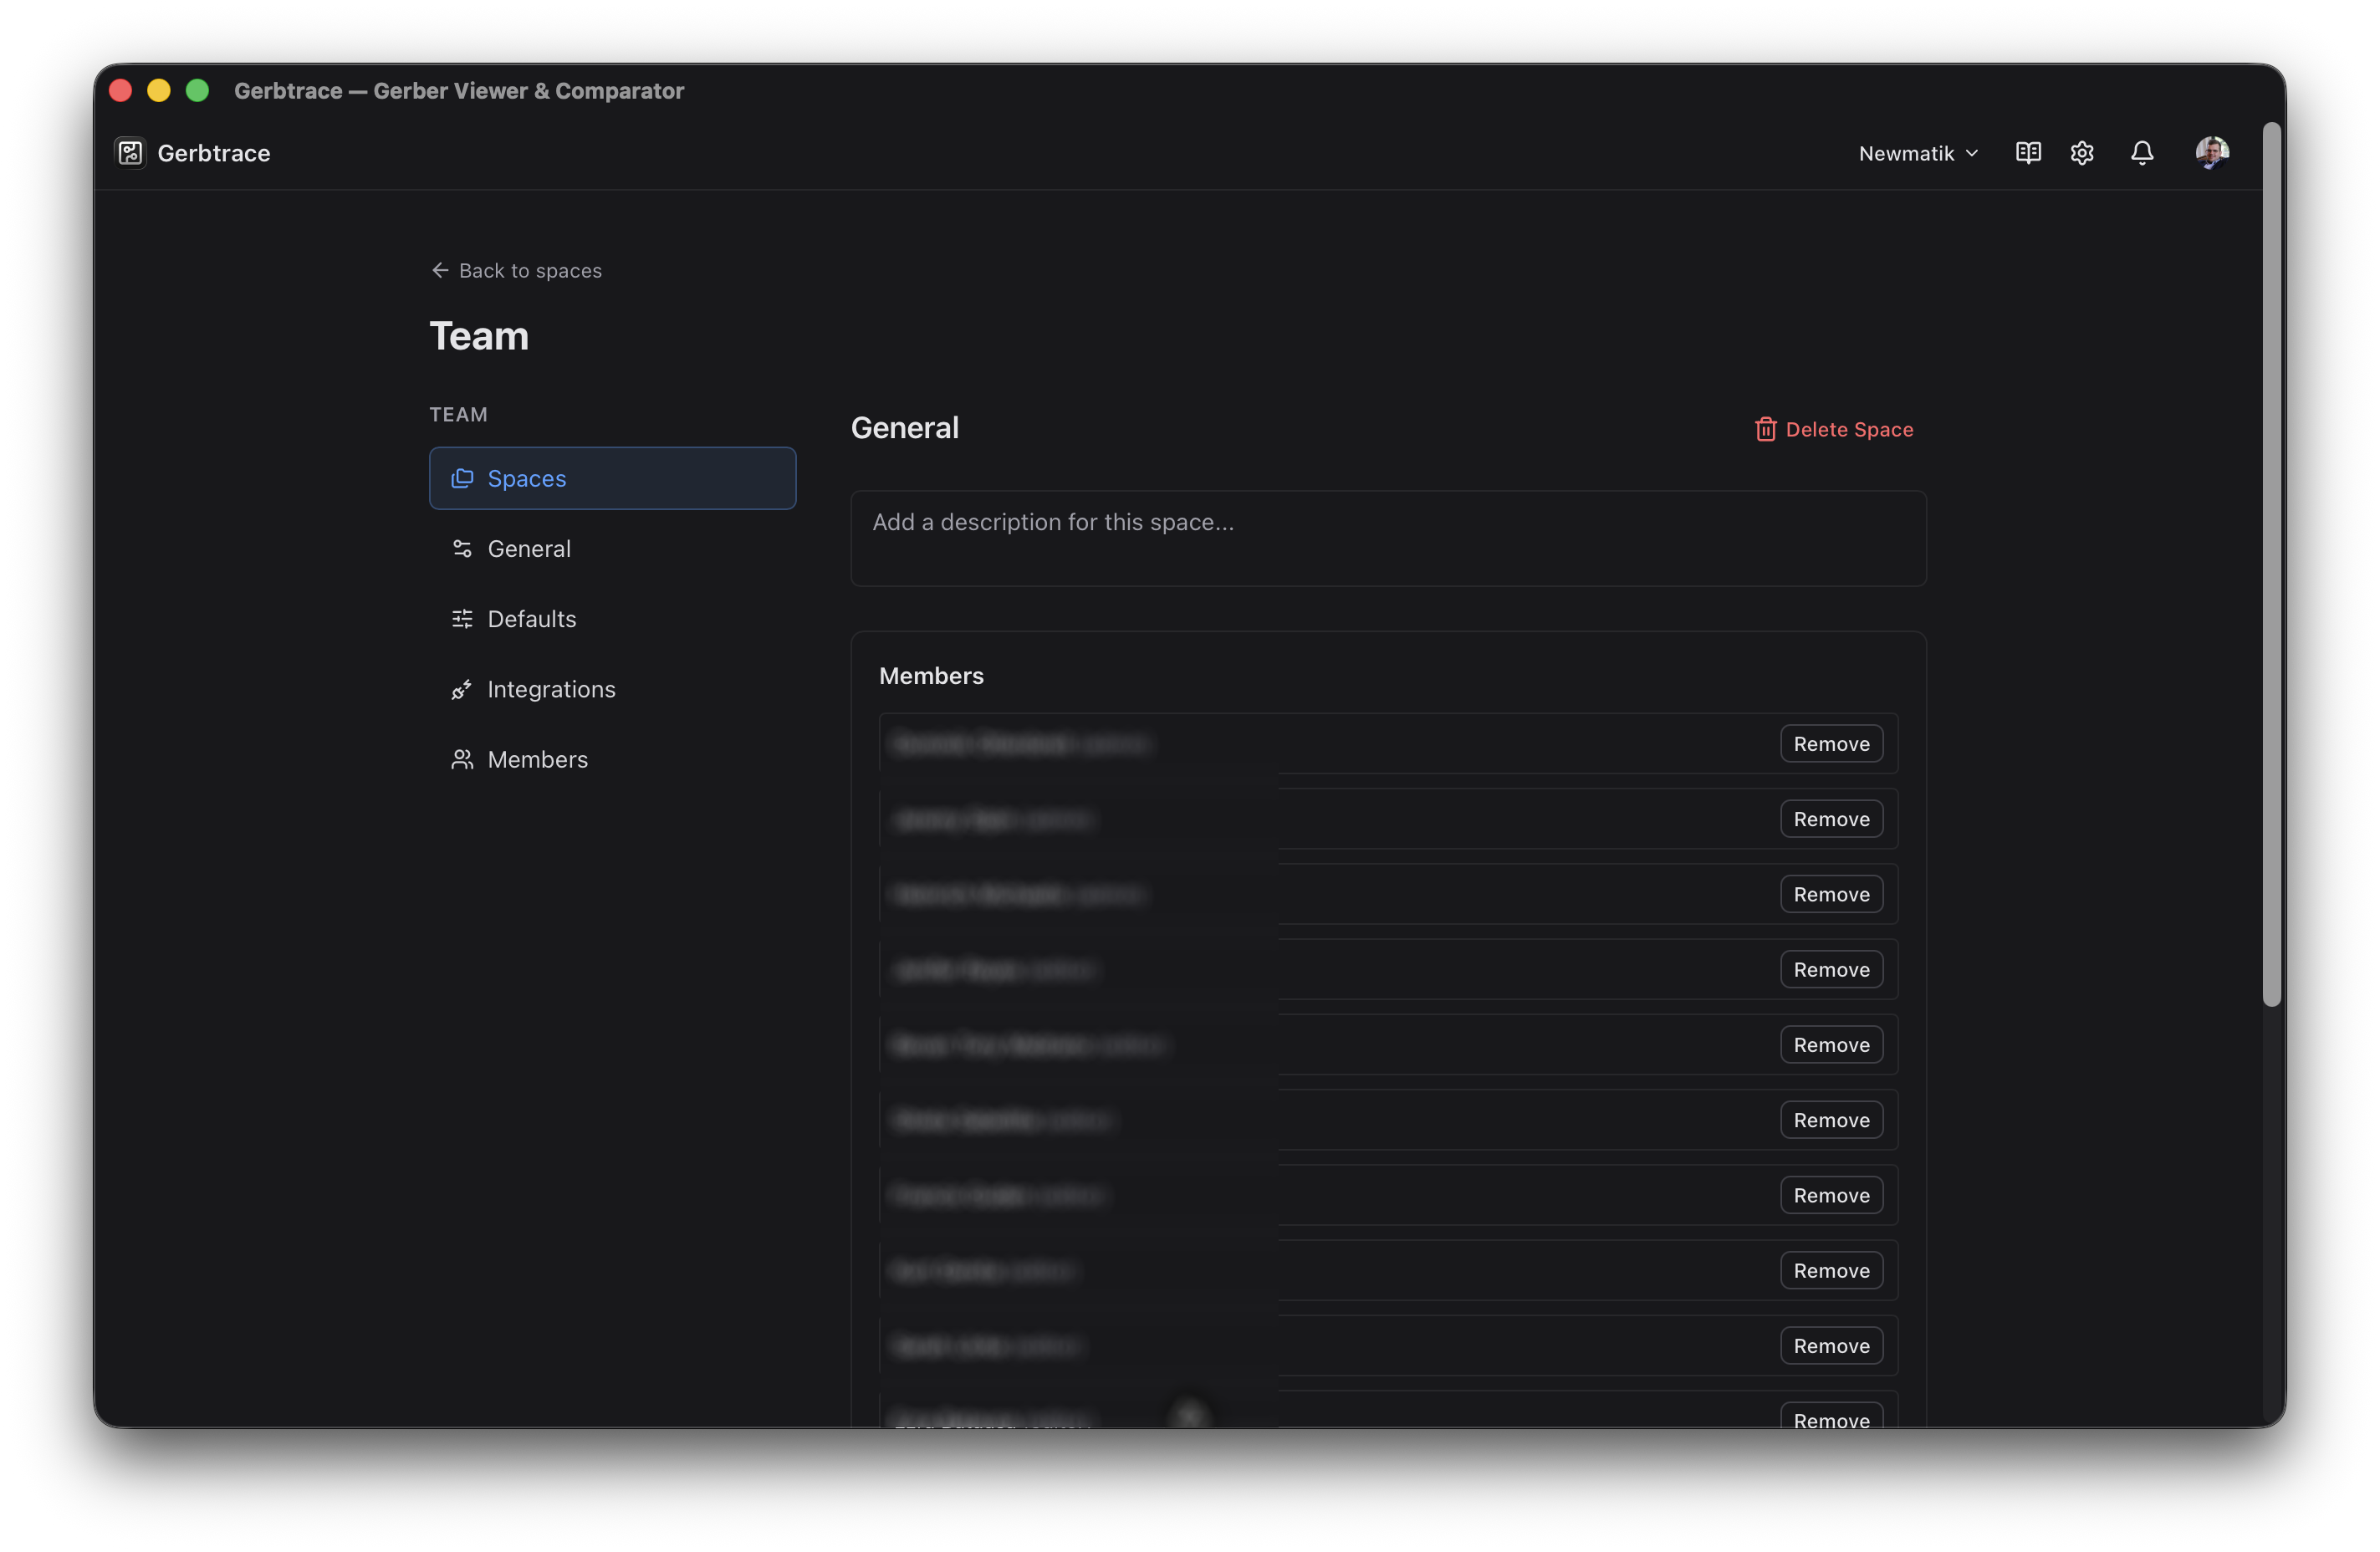This screenshot has height=1552, width=2380.
Task: Remove the second member in list
Action: 1831,819
